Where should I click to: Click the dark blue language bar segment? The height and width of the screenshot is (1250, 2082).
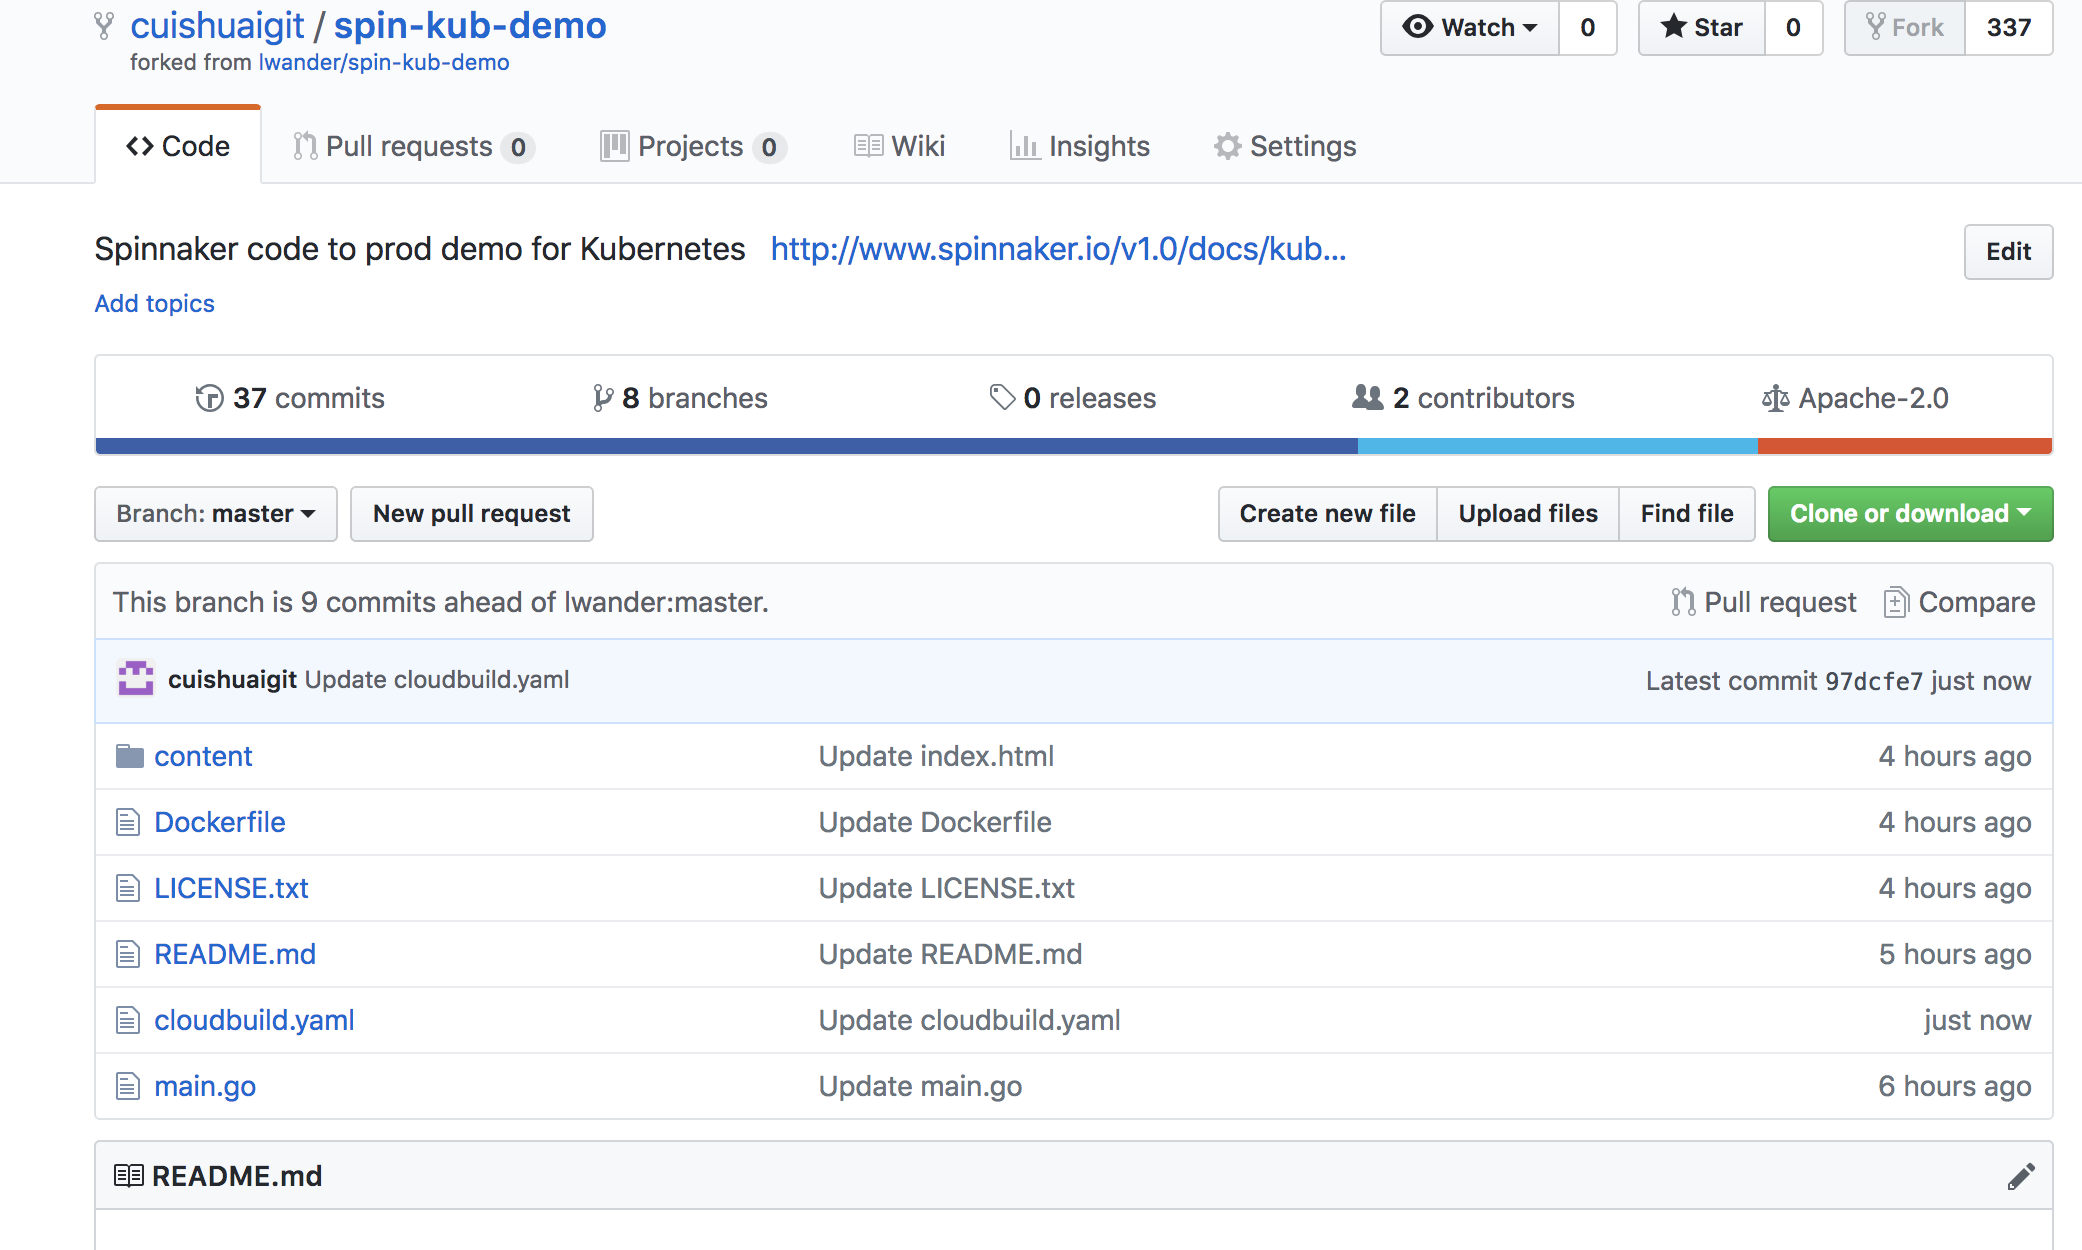click(727, 446)
